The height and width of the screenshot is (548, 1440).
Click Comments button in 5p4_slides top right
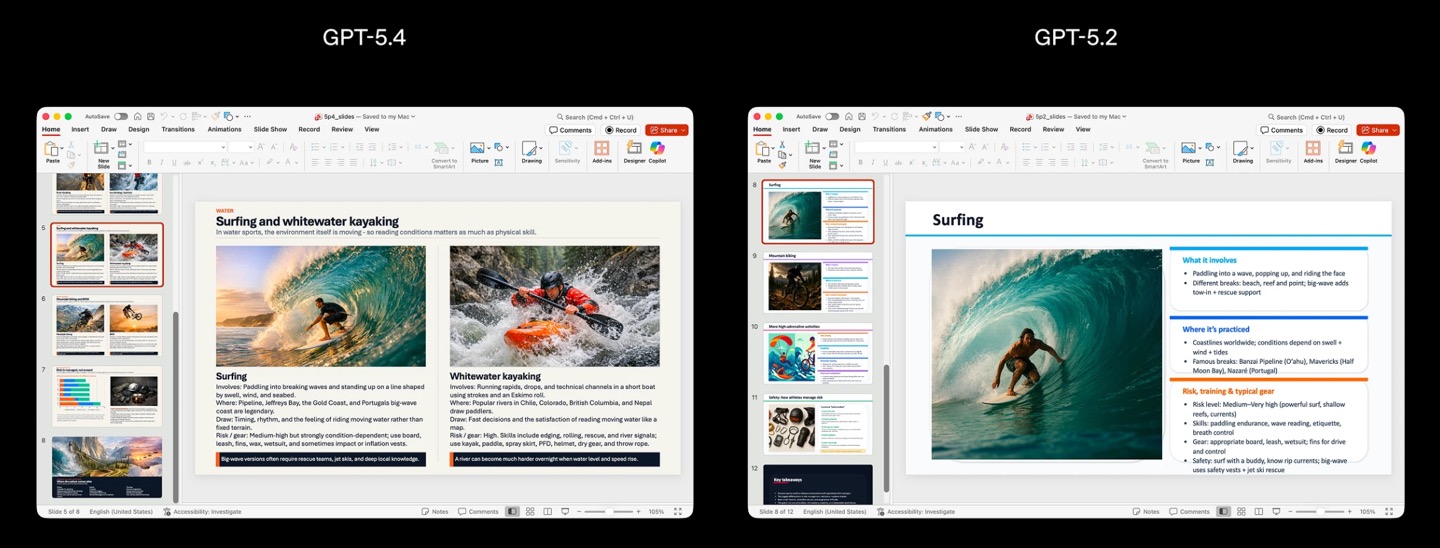(x=571, y=130)
